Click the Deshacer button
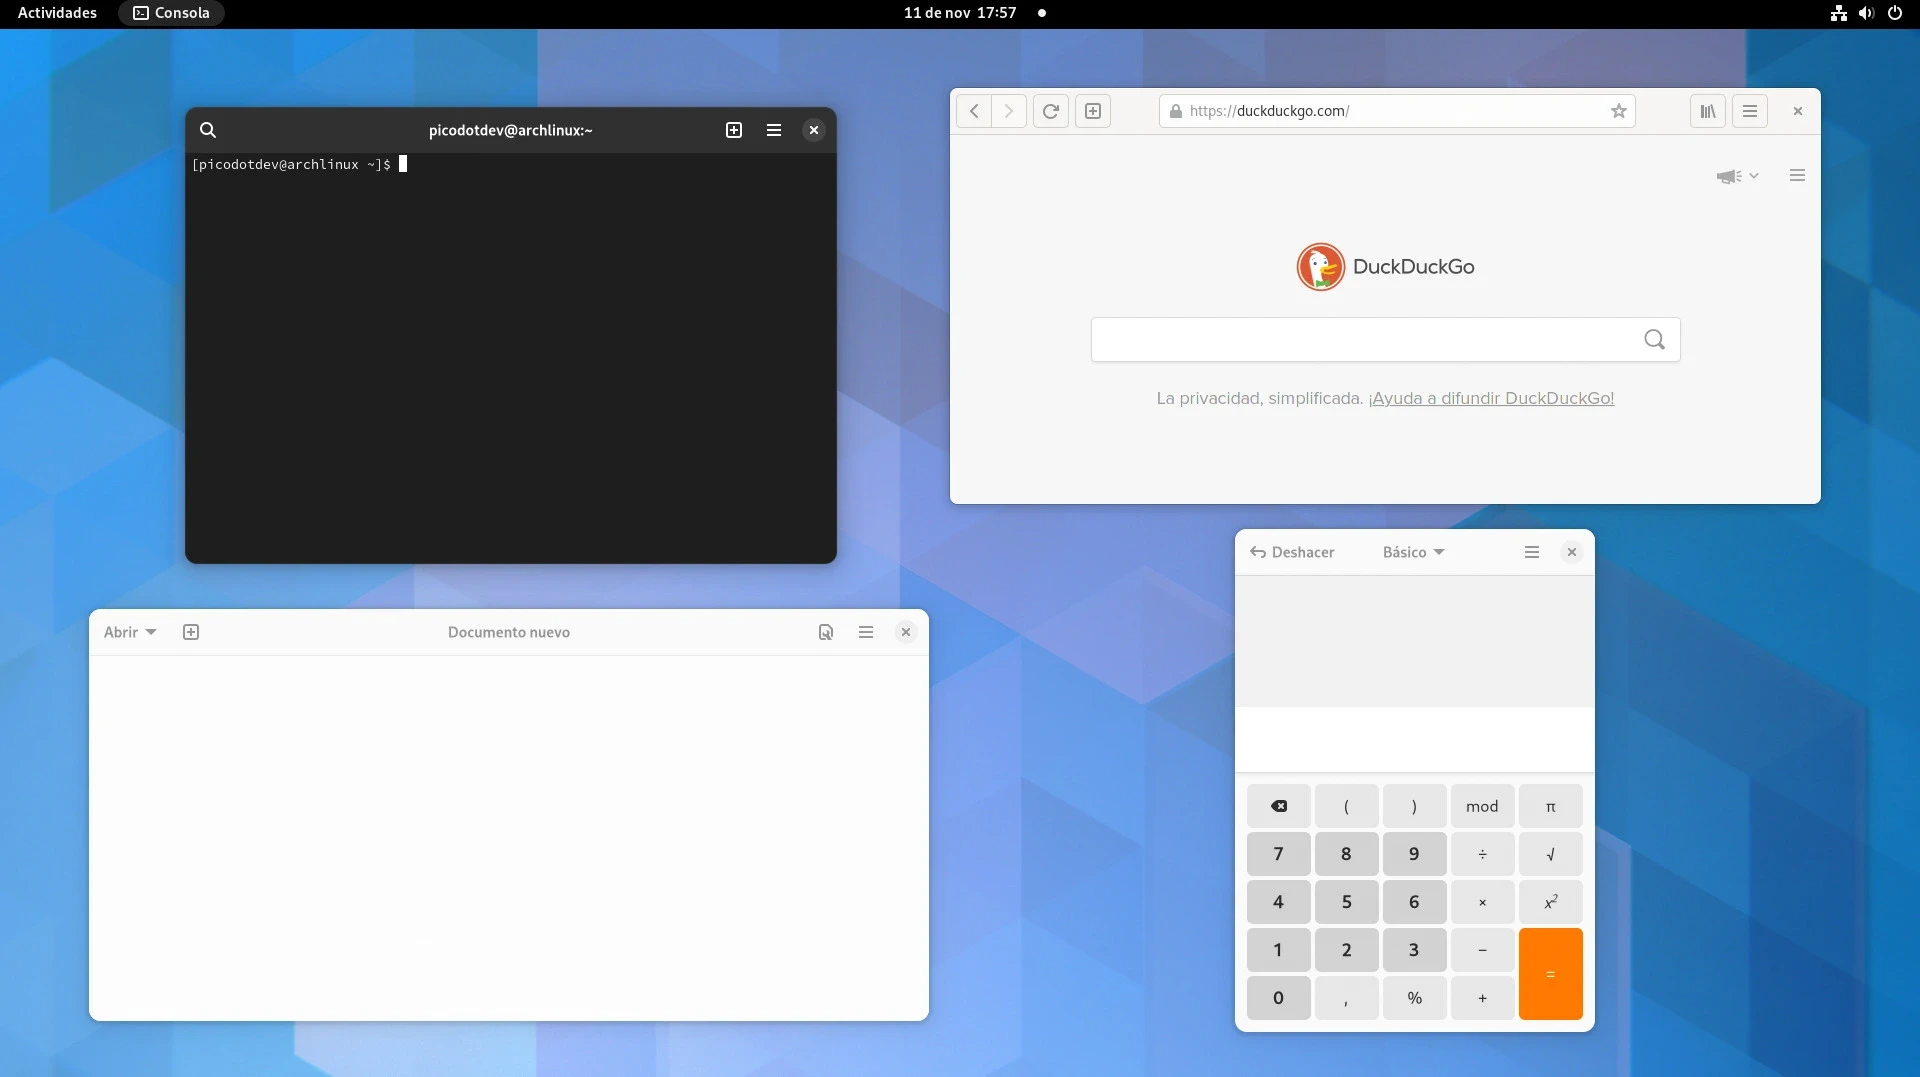Viewport: 1920px width, 1077px height. click(x=1292, y=552)
